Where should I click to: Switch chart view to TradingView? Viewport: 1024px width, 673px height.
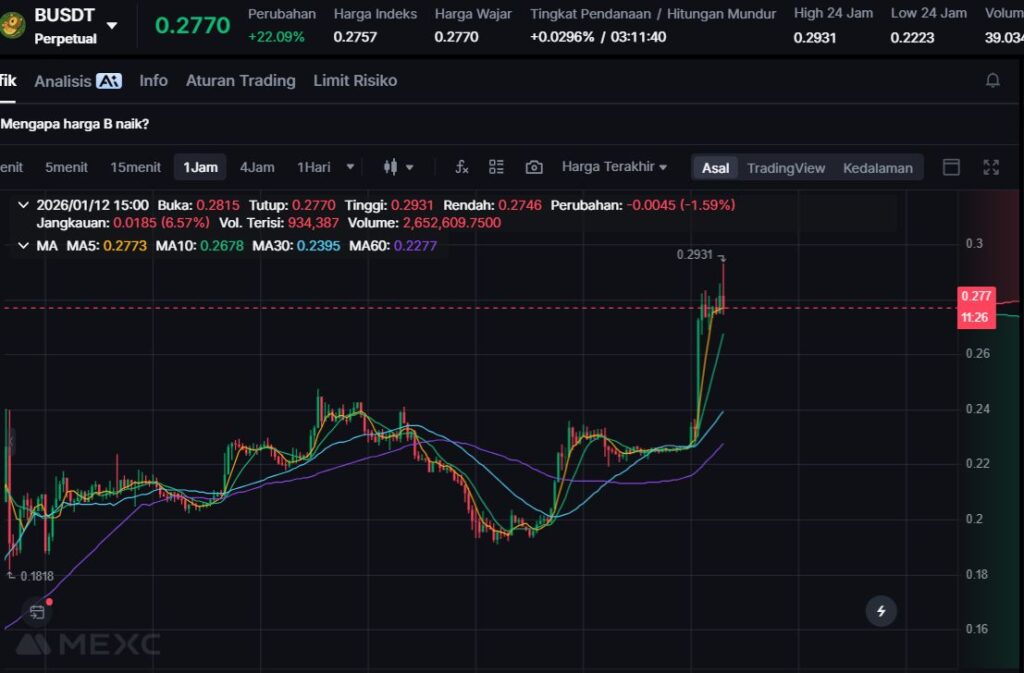[786, 168]
